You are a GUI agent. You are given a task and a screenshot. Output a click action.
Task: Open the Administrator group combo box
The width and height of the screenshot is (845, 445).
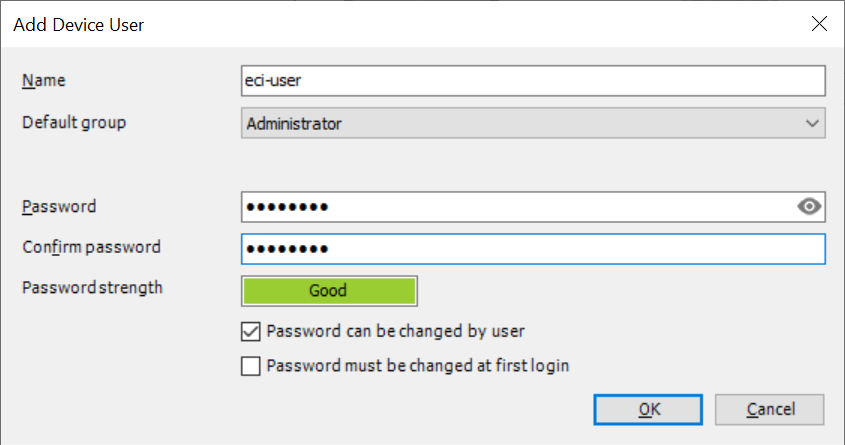[533, 123]
